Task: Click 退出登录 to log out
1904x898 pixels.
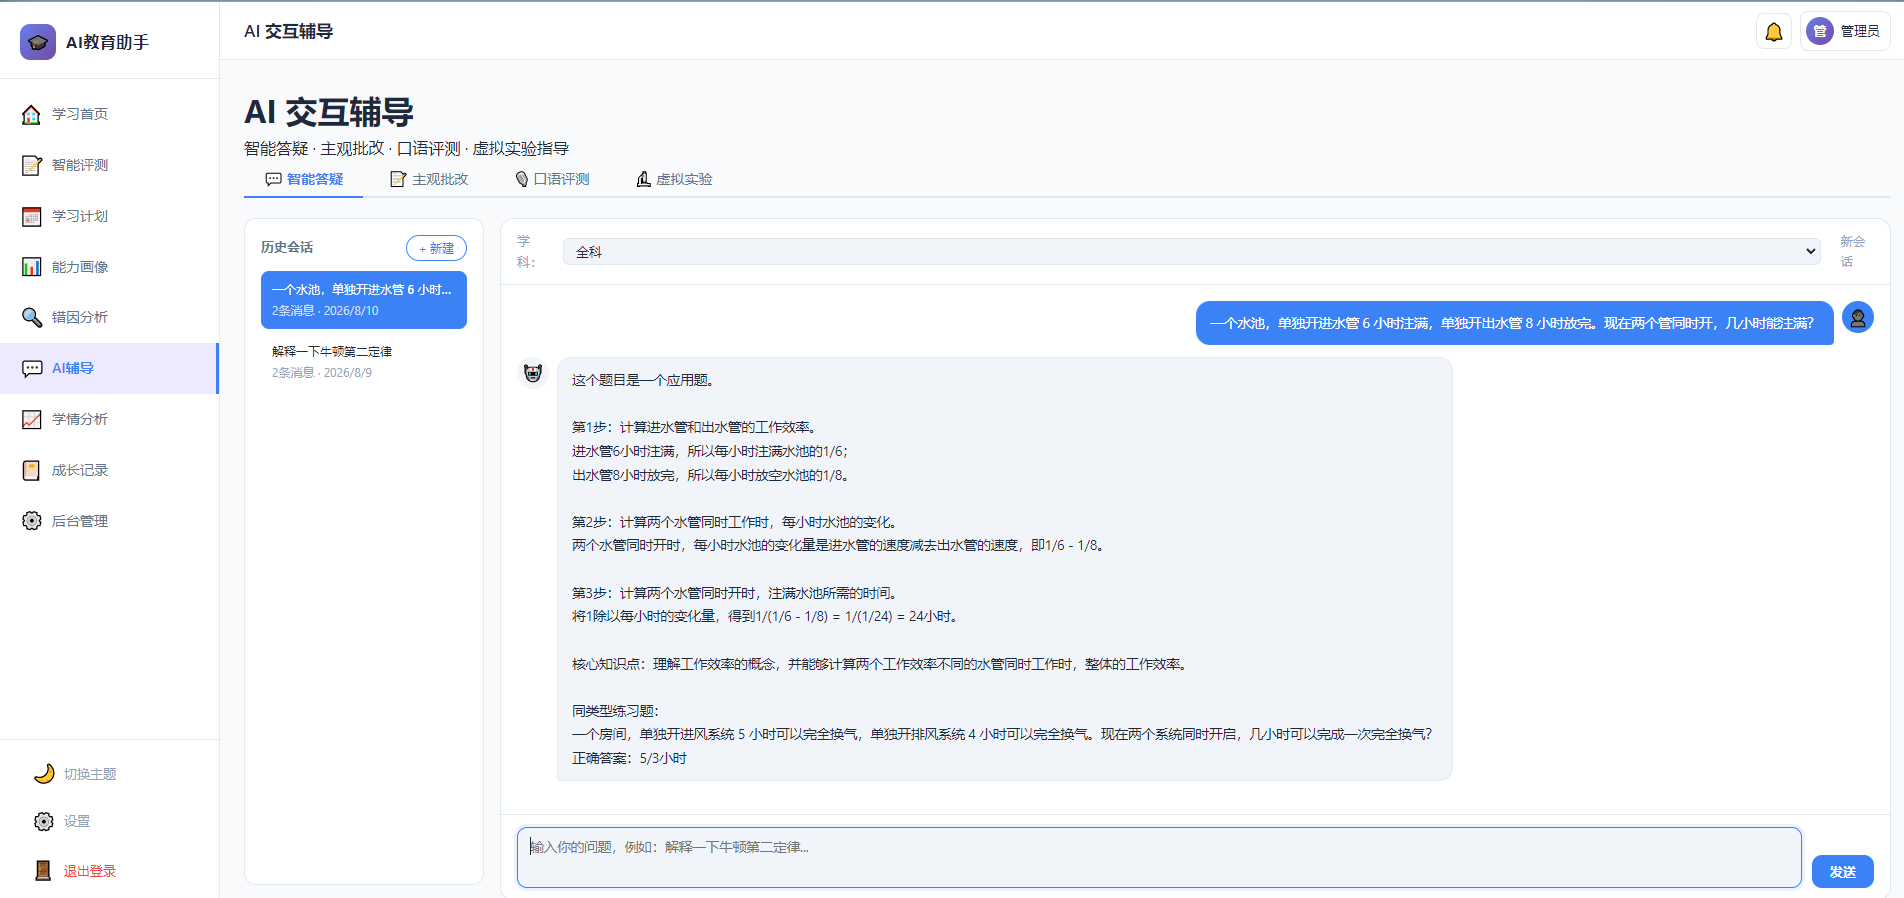Action: click(x=90, y=871)
